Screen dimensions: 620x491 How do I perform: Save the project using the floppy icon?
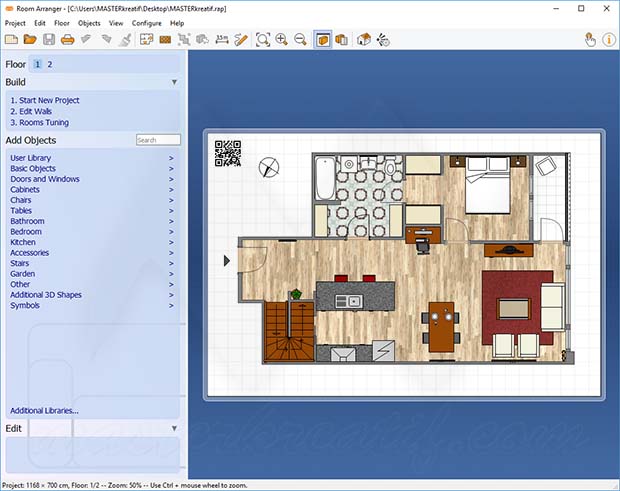coord(49,40)
